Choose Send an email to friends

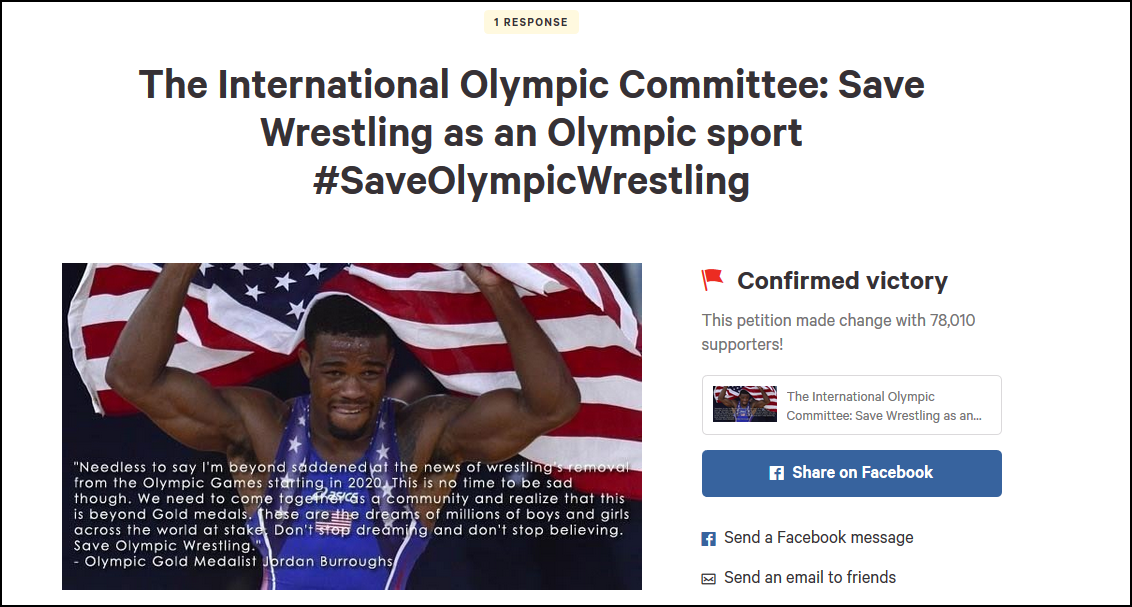[x=809, y=577]
